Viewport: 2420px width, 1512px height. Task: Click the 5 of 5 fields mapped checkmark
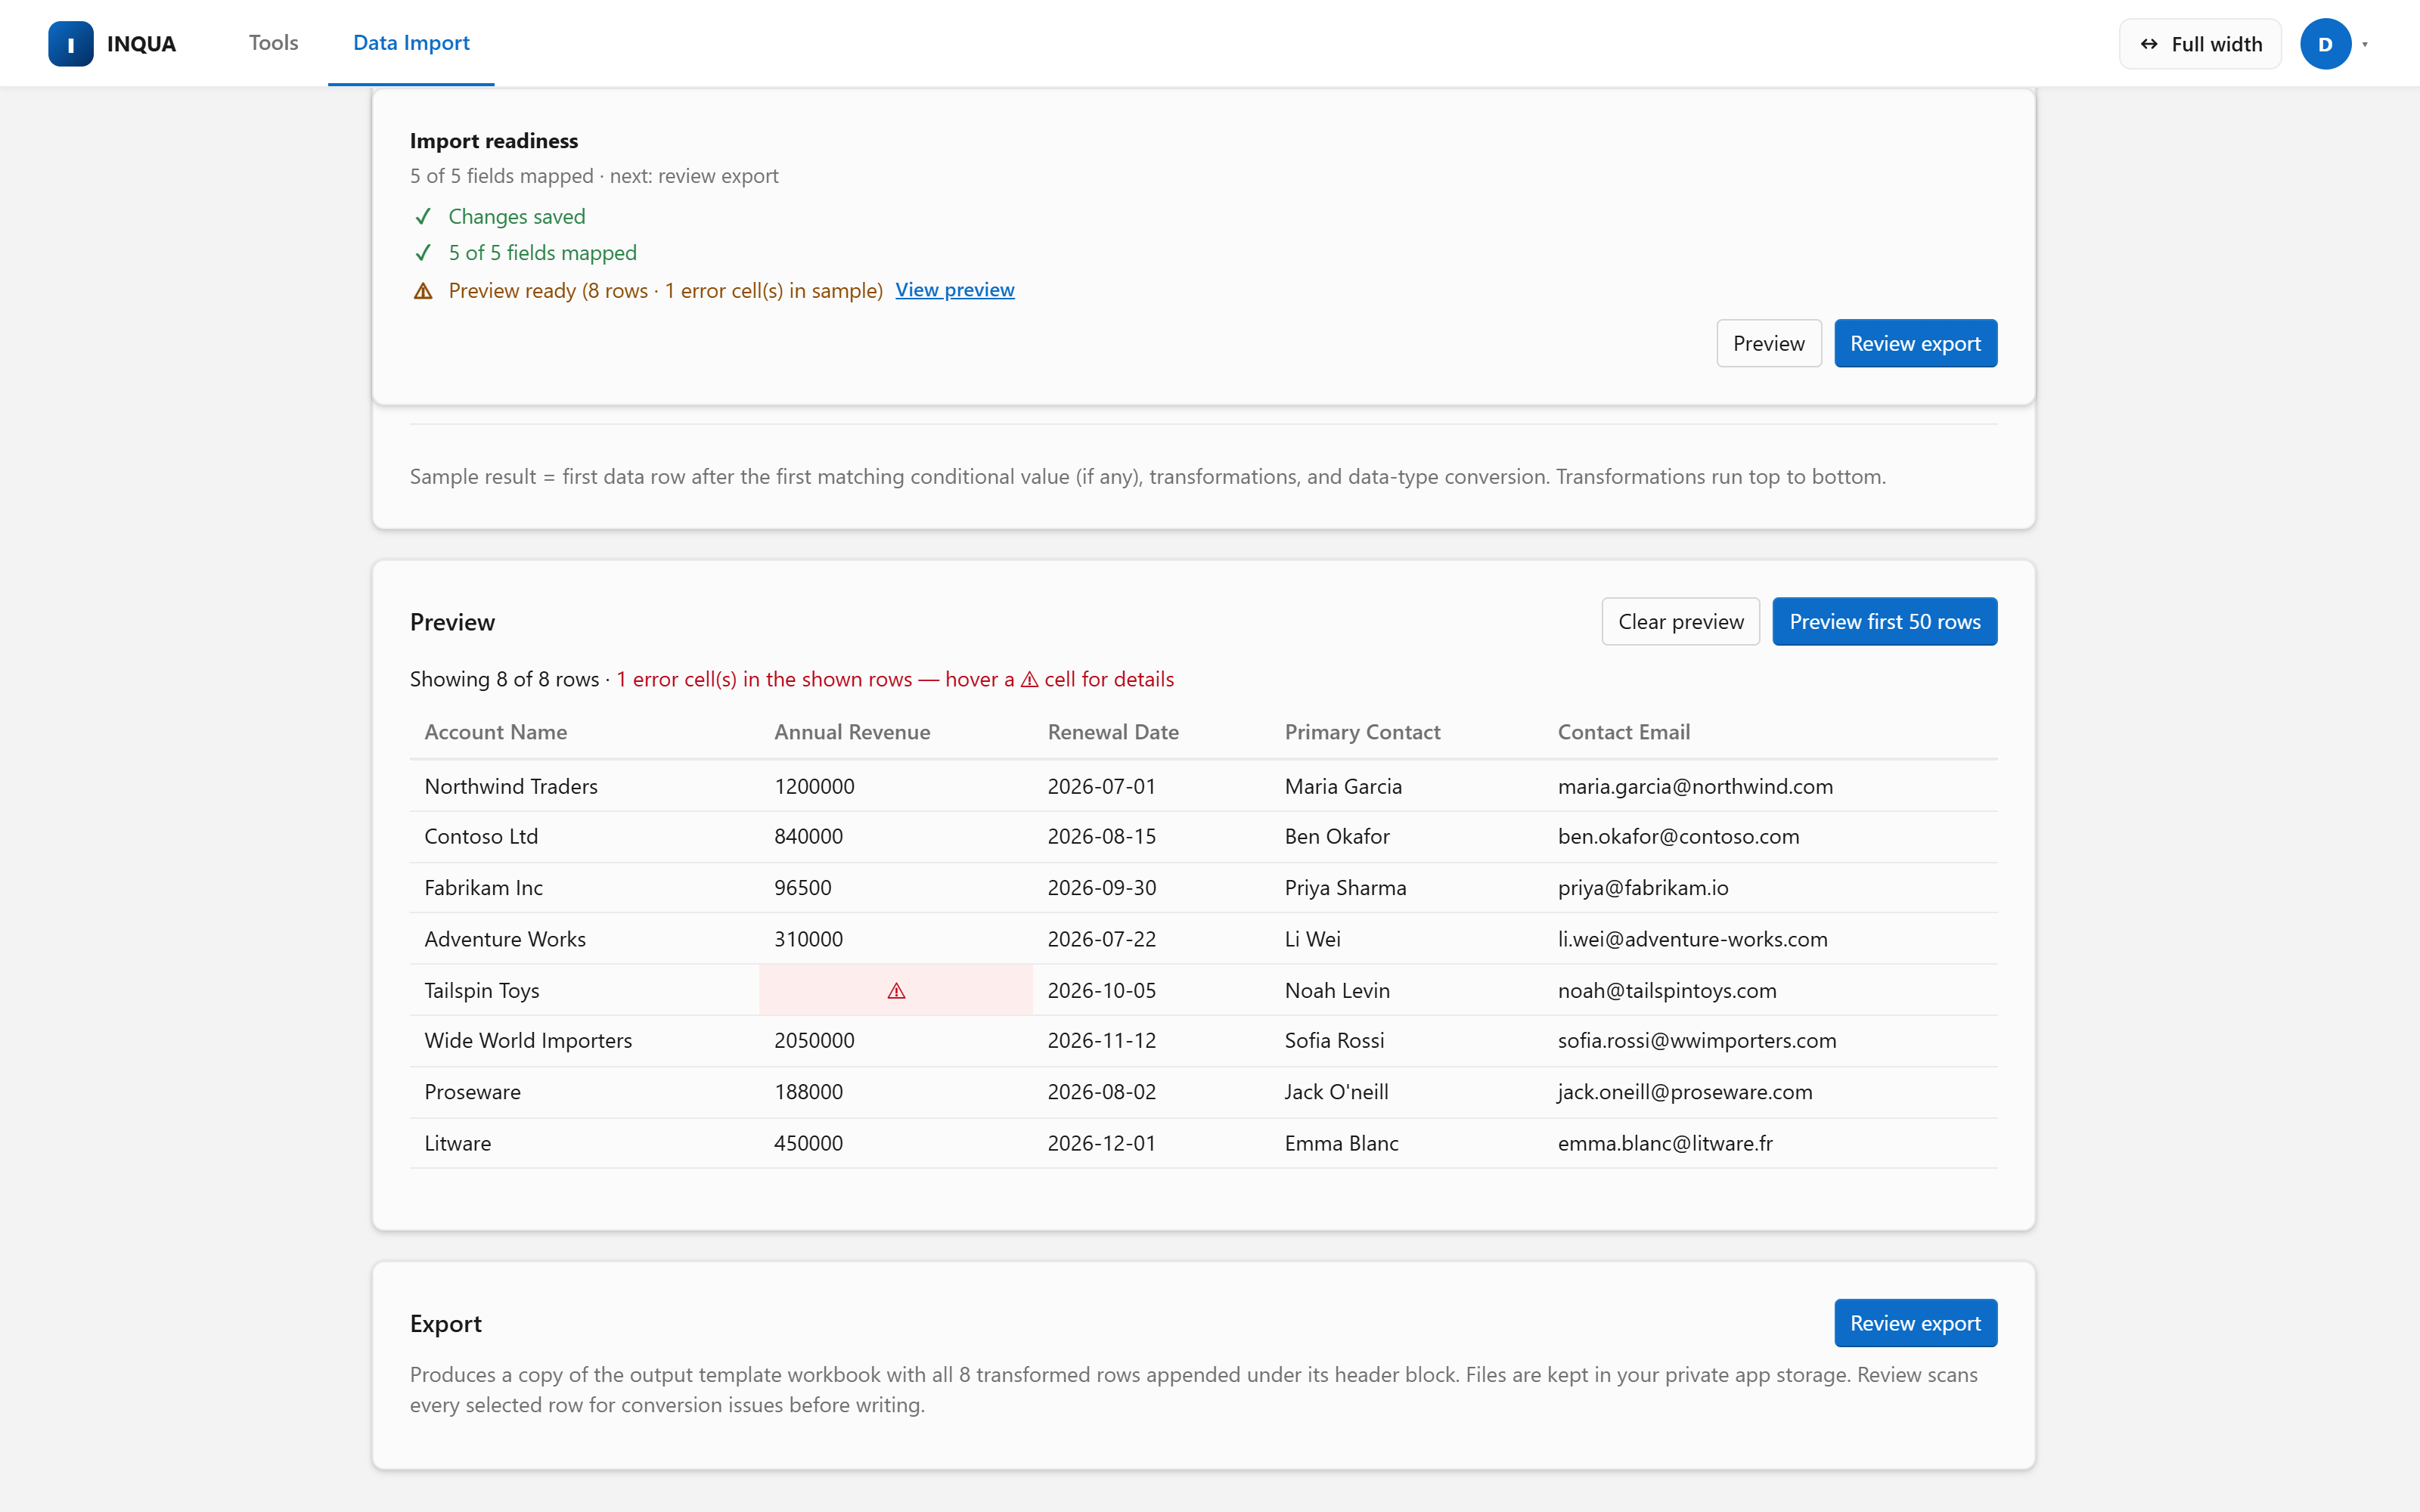click(423, 253)
